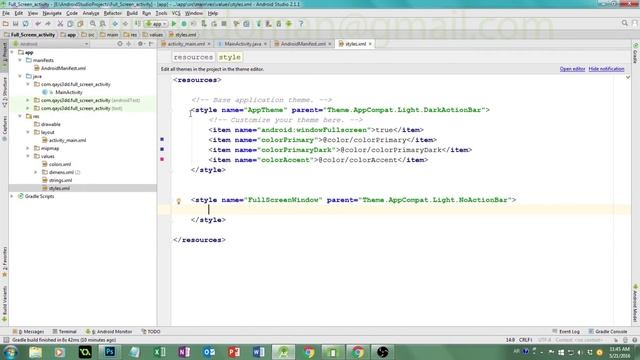The height and width of the screenshot is (360, 640).
Task: Click the Undo arrow icon
Action: click(38, 24)
